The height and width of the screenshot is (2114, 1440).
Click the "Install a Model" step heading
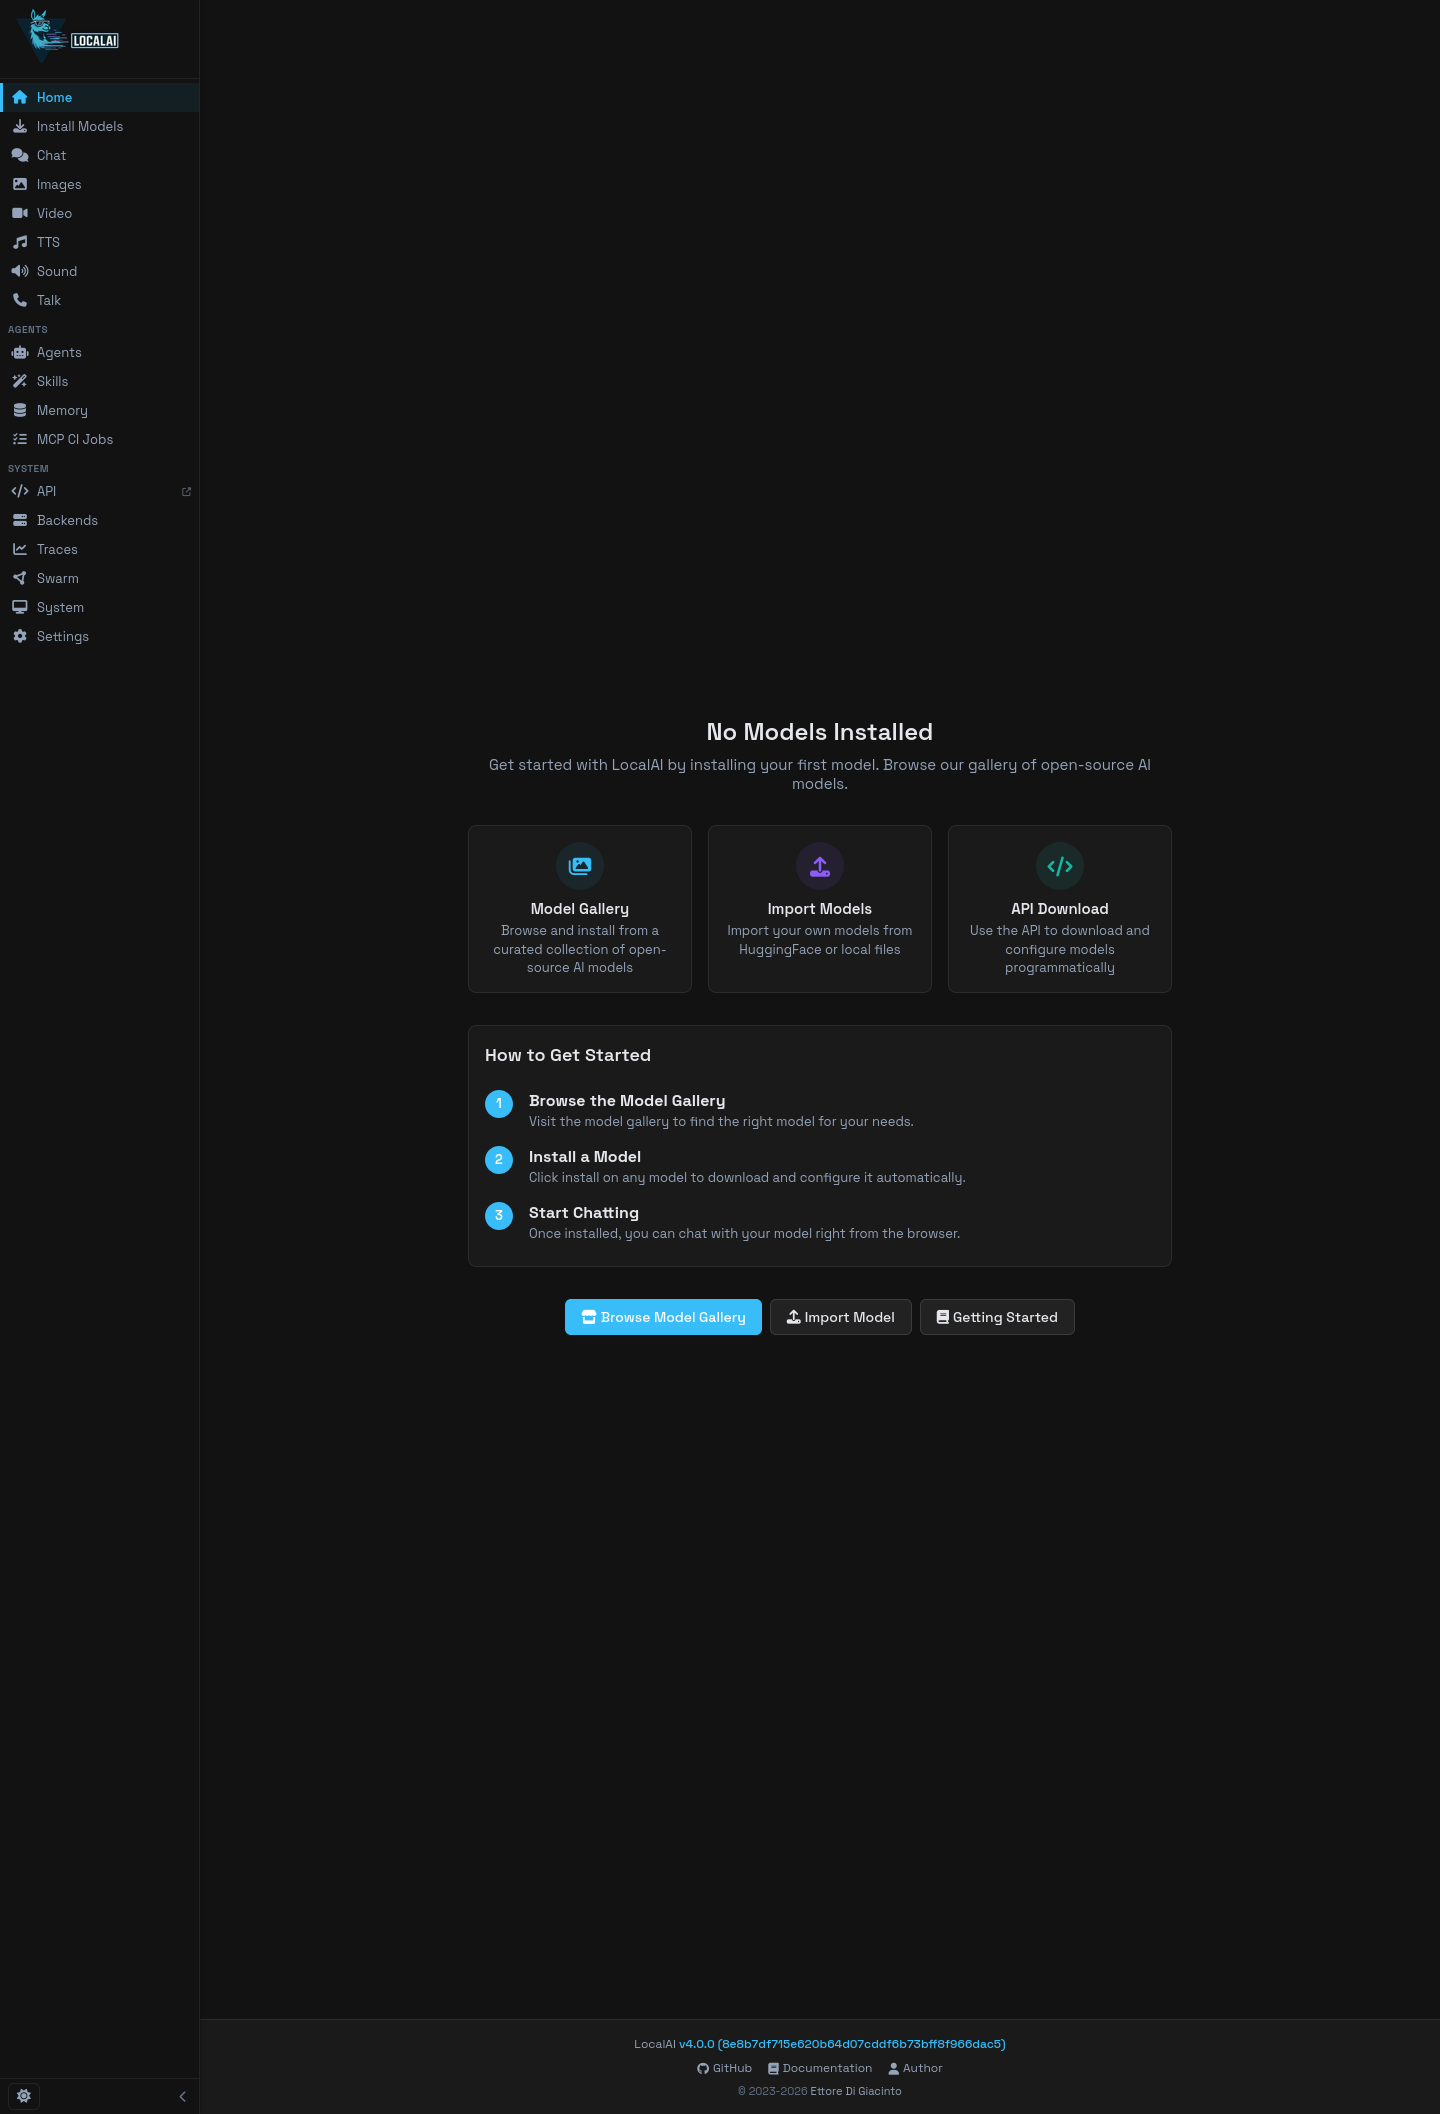pos(585,1157)
